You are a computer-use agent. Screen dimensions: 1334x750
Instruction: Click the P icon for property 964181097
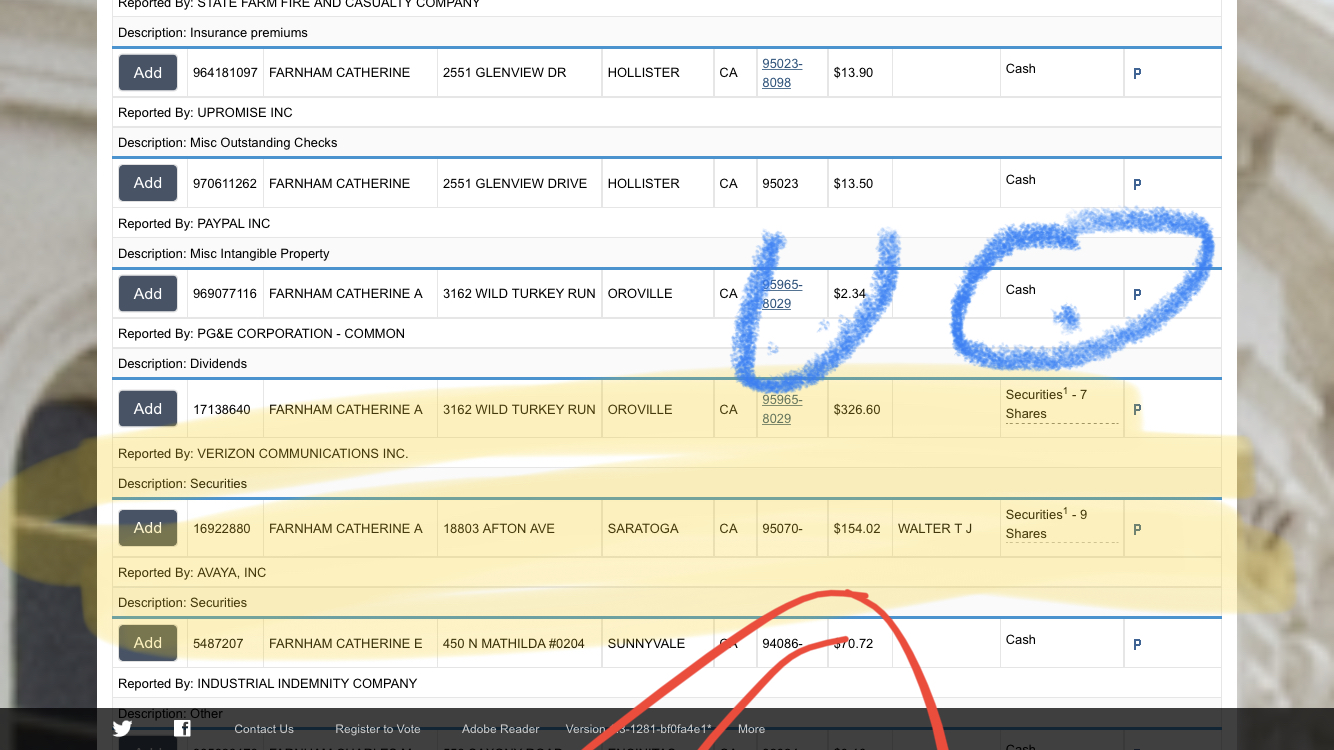click(1137, 73)
